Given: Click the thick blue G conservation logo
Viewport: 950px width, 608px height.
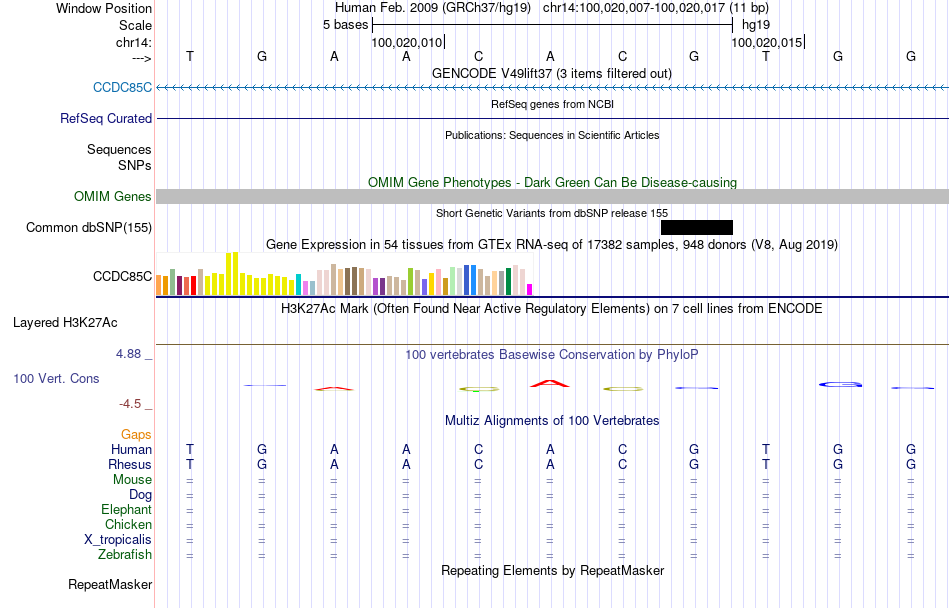Looking at the screenshot, I should click(840, 384).
